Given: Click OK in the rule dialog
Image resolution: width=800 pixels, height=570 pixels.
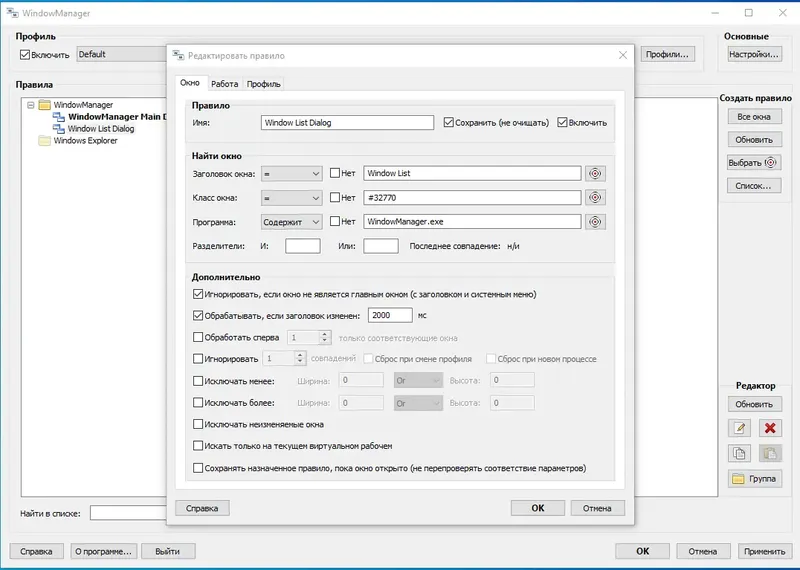Looking at the screenshot, I should (x=538, y=508).
